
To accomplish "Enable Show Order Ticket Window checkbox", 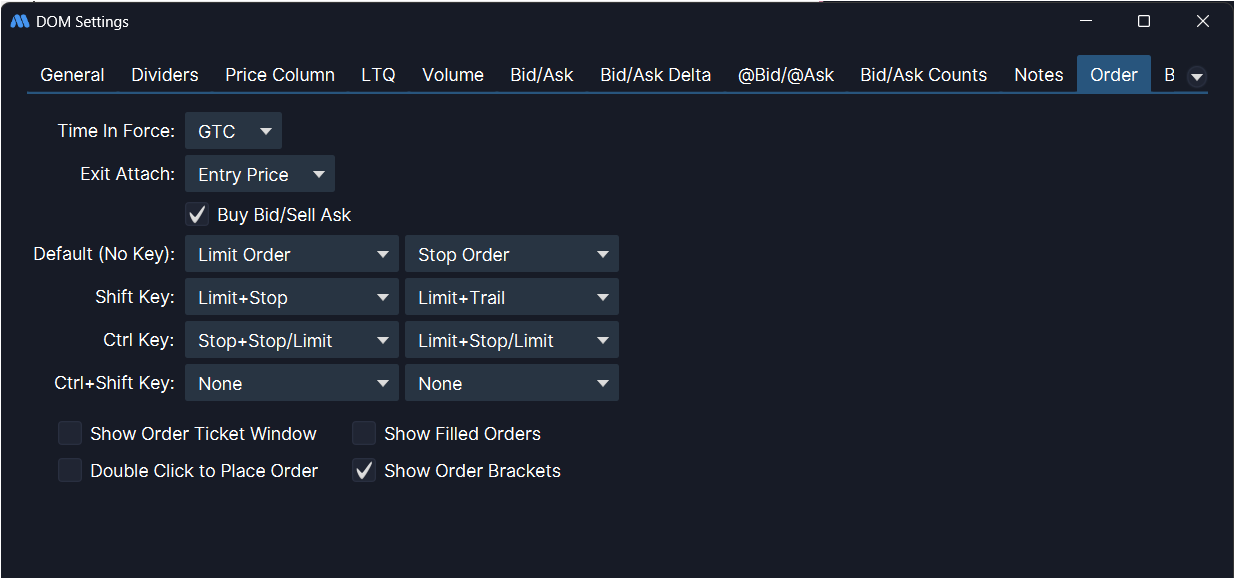I will pos(70,433).
